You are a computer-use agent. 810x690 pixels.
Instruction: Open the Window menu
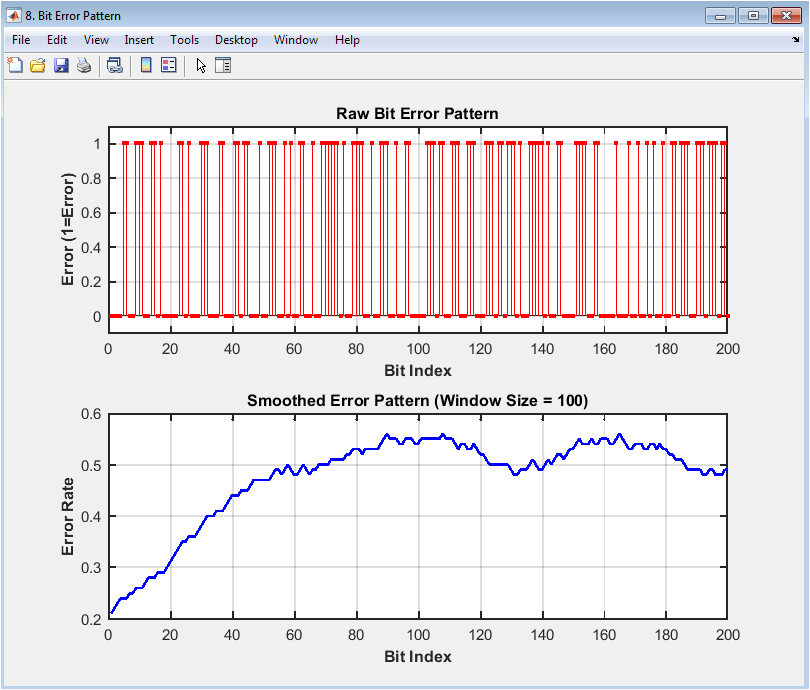[295, 40]
